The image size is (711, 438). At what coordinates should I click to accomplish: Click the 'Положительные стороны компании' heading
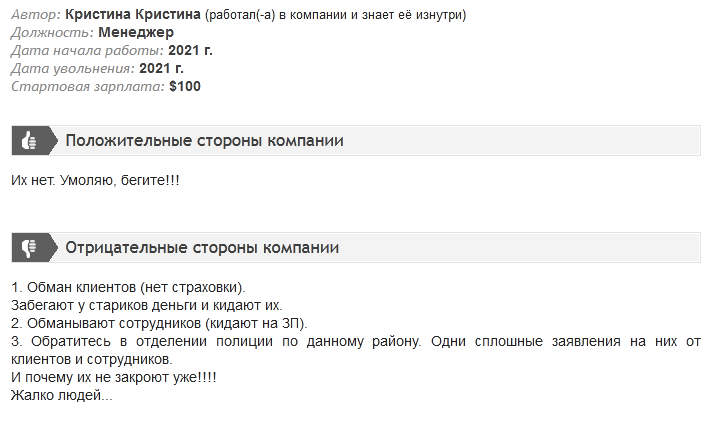205,141
